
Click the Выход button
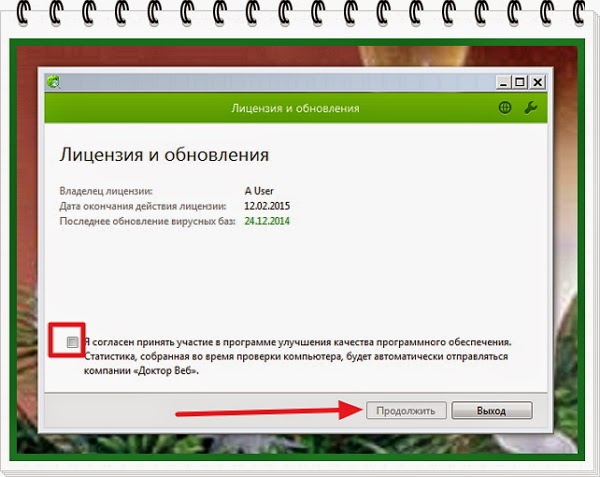point(492,410)
